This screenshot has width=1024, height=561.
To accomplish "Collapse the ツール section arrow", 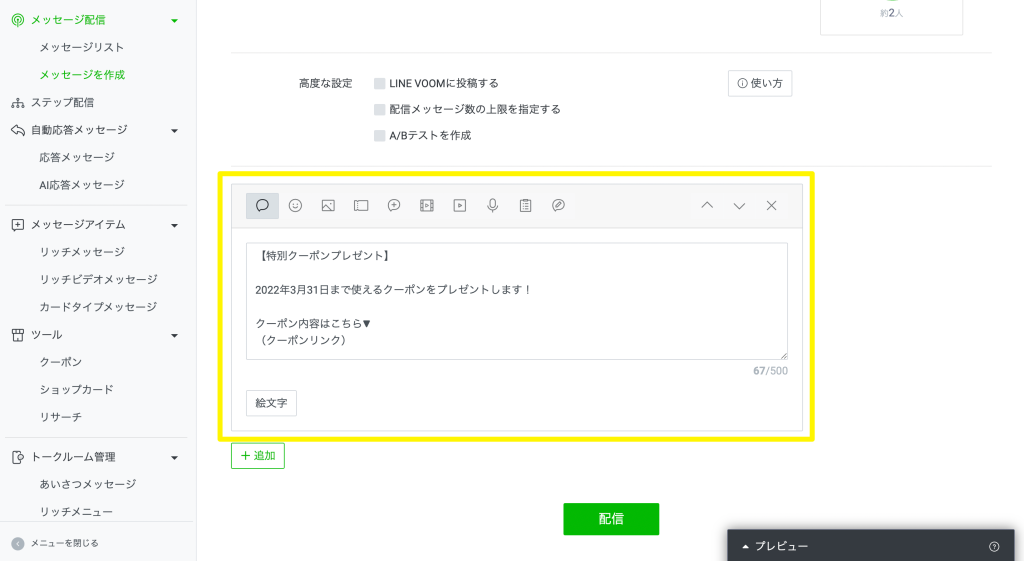I will 174,336.
